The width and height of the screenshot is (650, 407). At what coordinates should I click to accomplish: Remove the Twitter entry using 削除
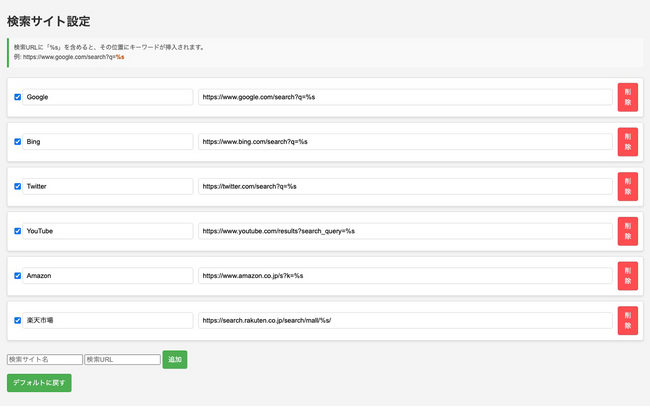(627, 187)
